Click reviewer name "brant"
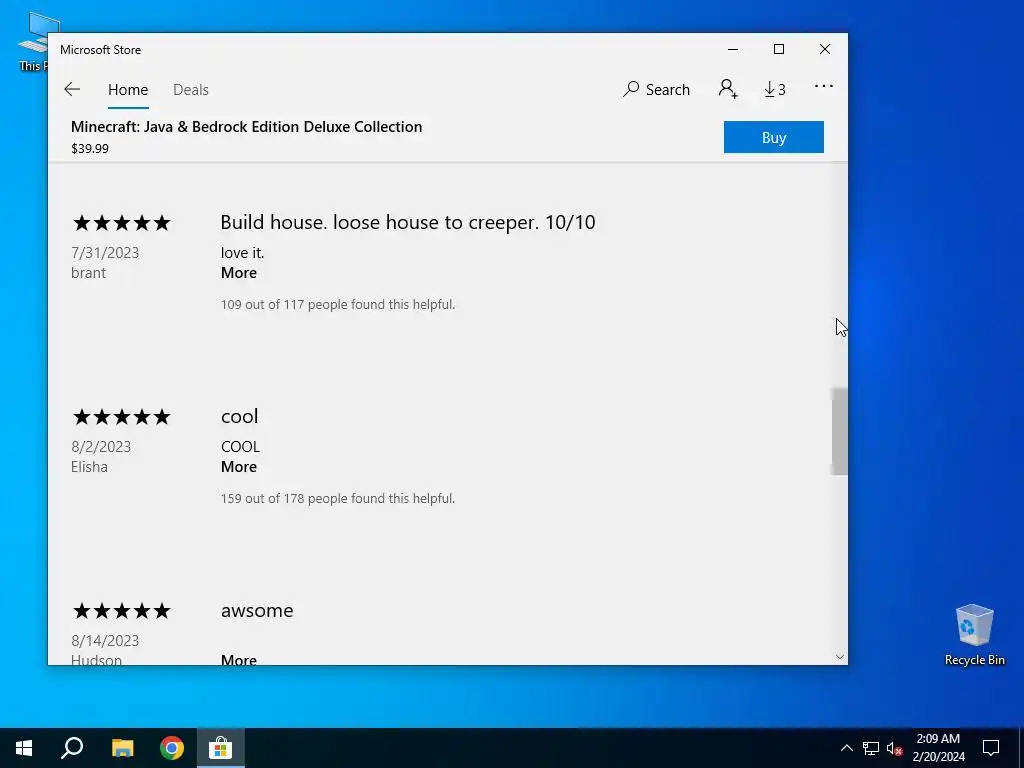 pos(88,273)
